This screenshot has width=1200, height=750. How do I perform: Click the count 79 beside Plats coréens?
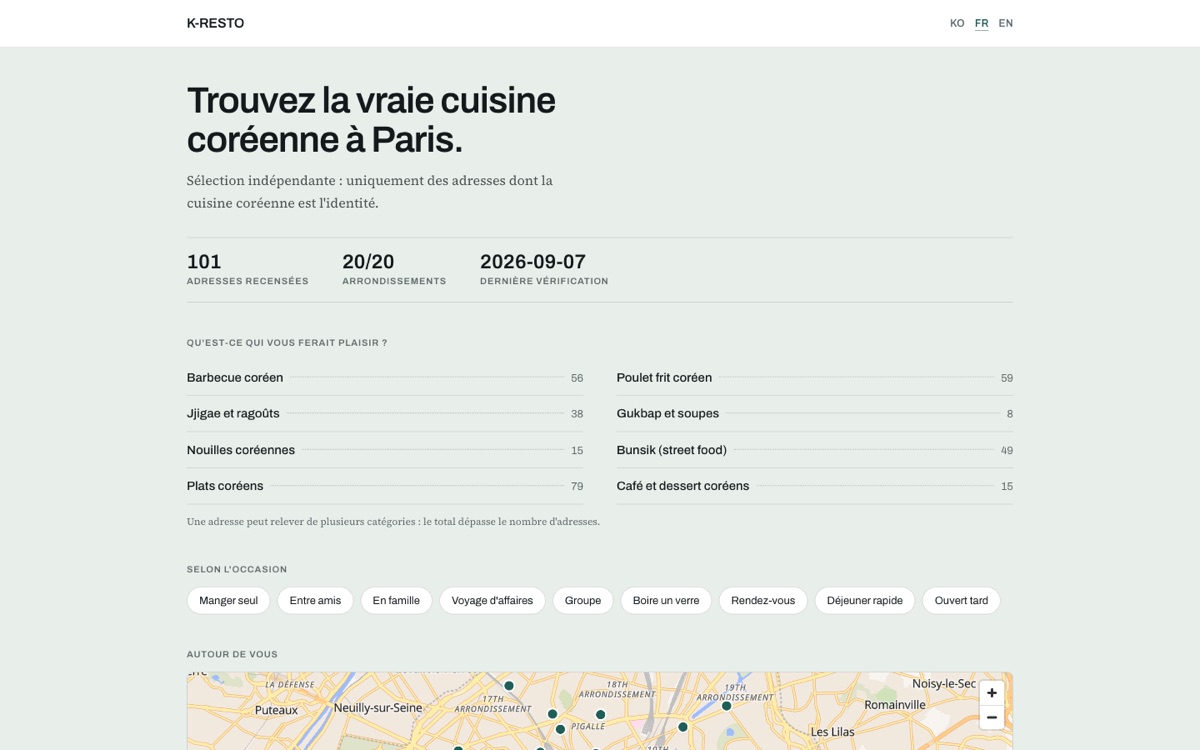click(577, 486)
